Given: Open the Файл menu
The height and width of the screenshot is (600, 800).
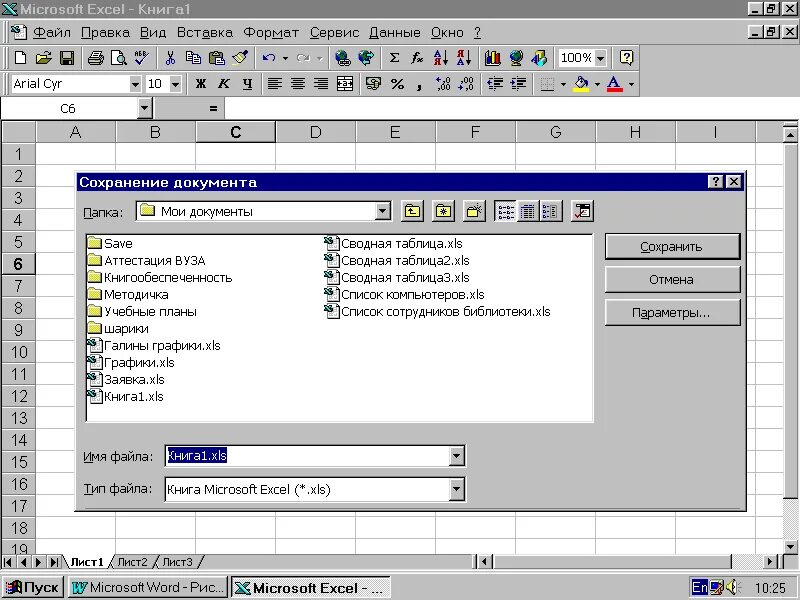Looking at the screenshot, I should [52, 33].
